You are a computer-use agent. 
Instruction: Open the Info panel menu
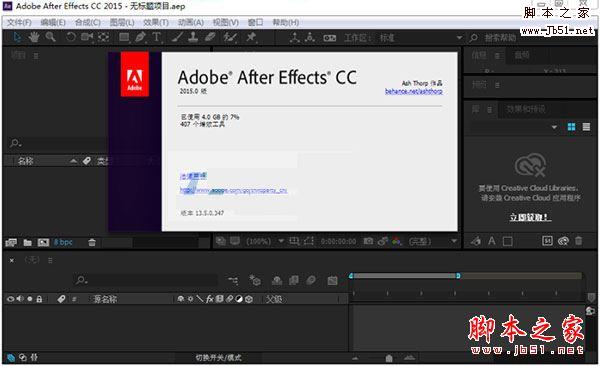pyautogui.click(x=497, y=56)
